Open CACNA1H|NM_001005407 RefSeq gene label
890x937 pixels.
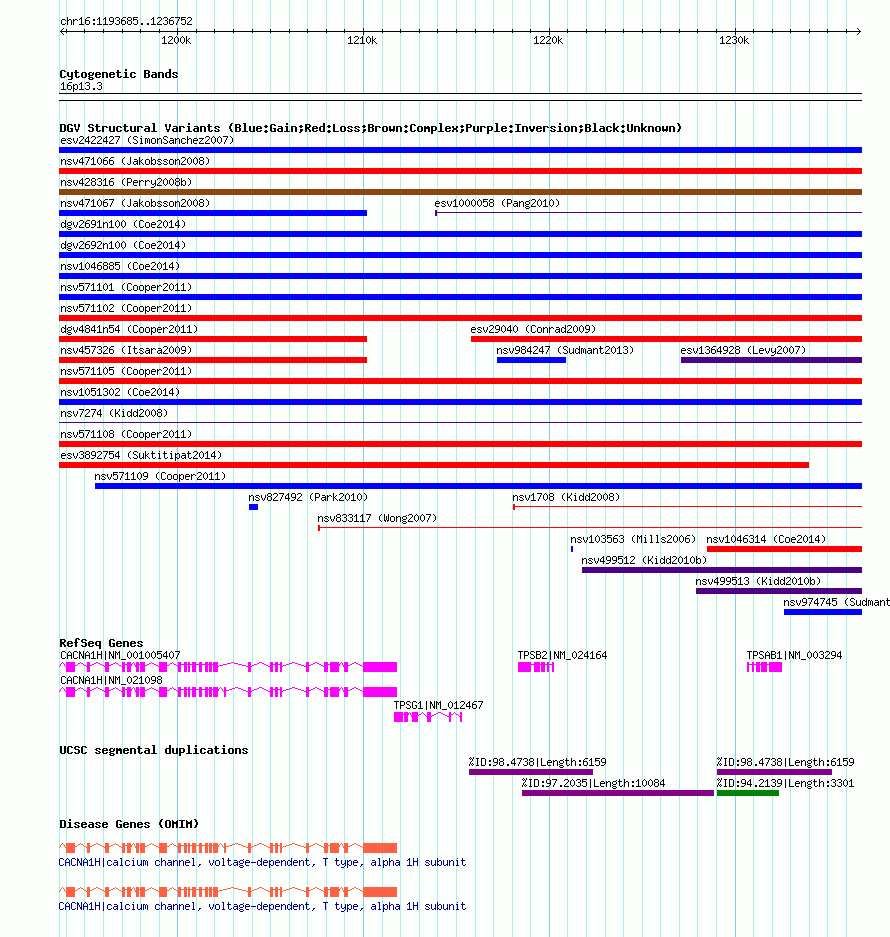[120, 656]
